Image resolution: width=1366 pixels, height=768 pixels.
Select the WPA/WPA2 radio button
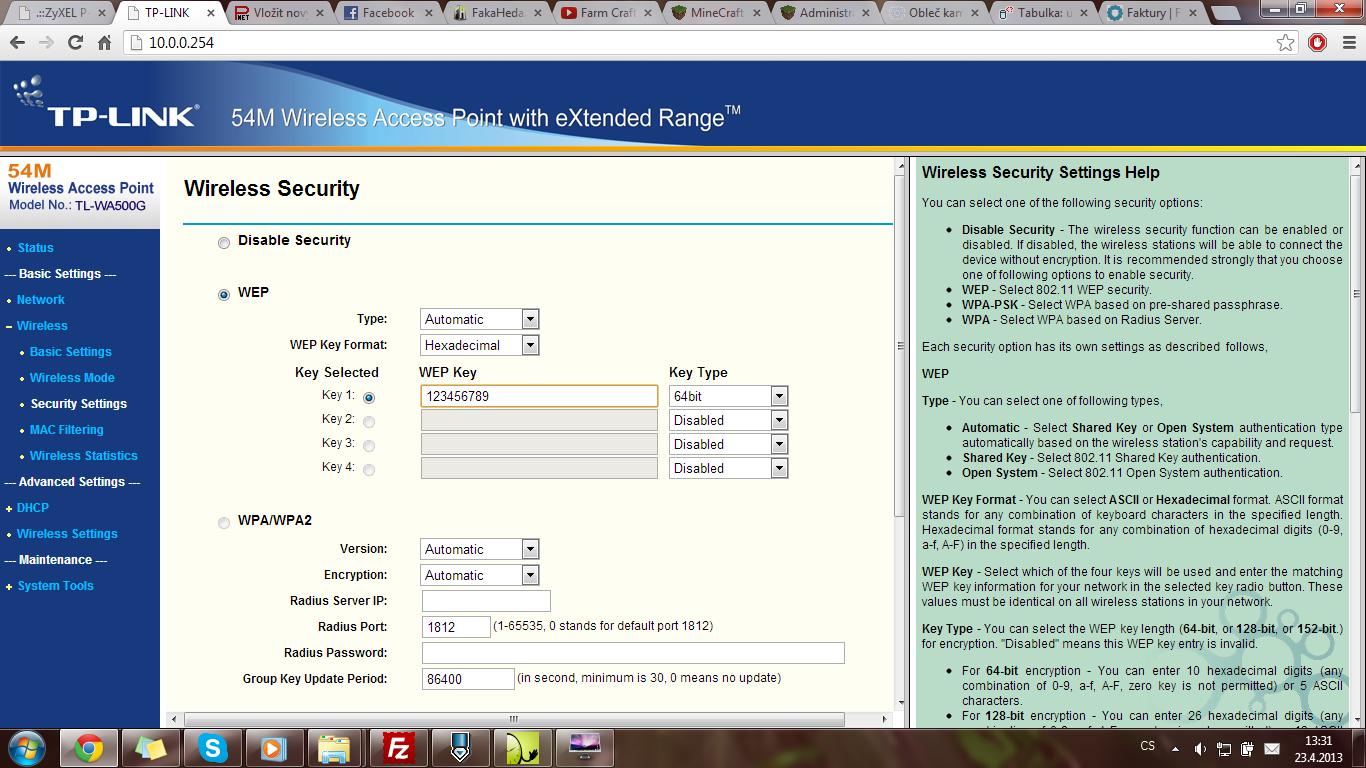tap(224, 522)
